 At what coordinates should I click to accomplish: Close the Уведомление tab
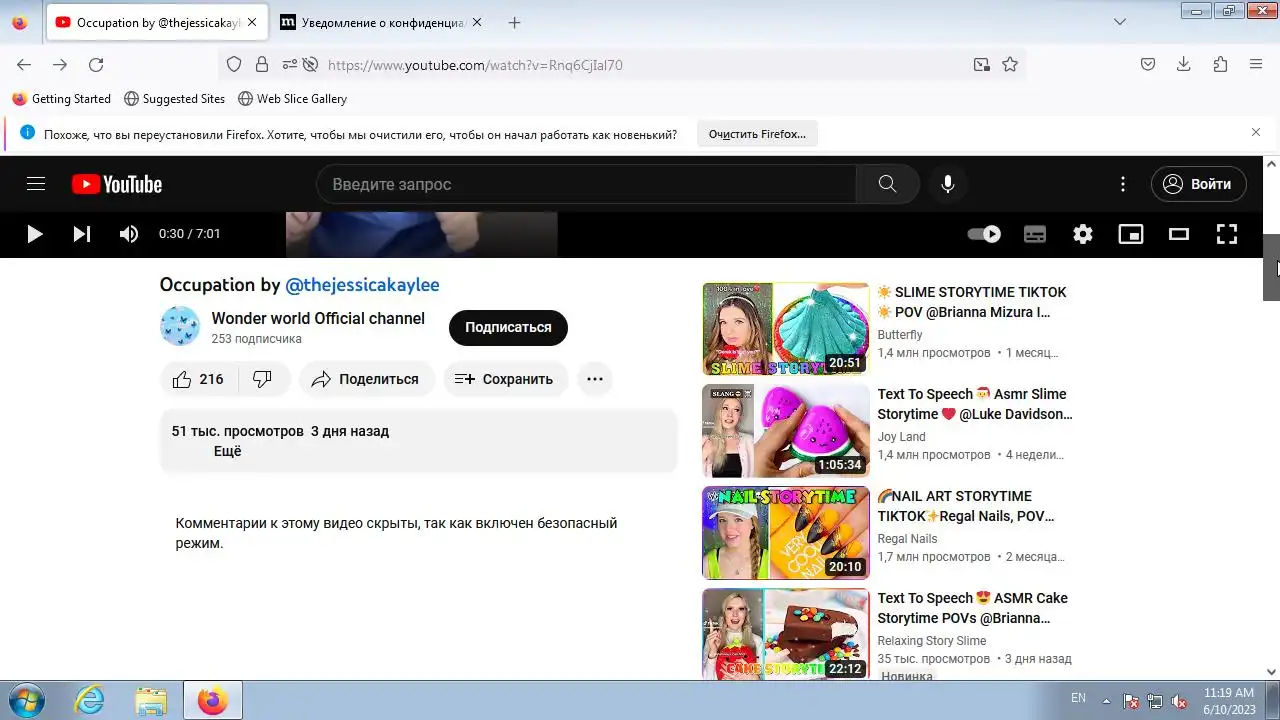(x=476, y=22)
